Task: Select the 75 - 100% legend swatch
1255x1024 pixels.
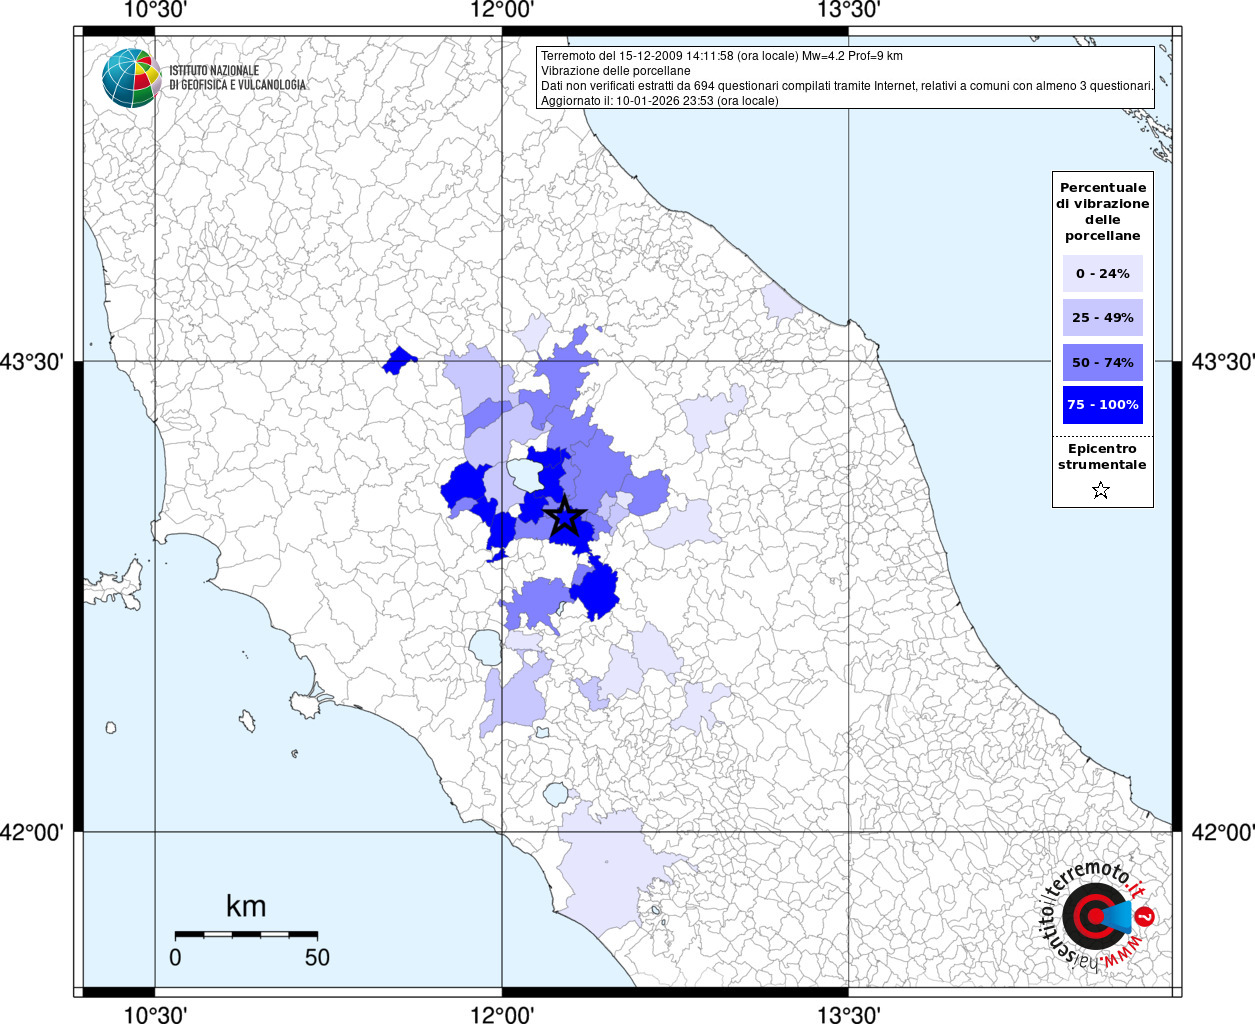Action: coord(1102,405)
